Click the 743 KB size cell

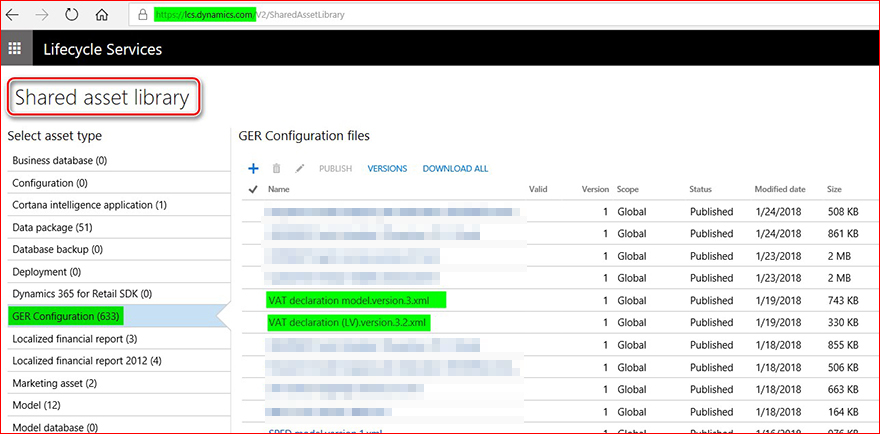[843, 300]
